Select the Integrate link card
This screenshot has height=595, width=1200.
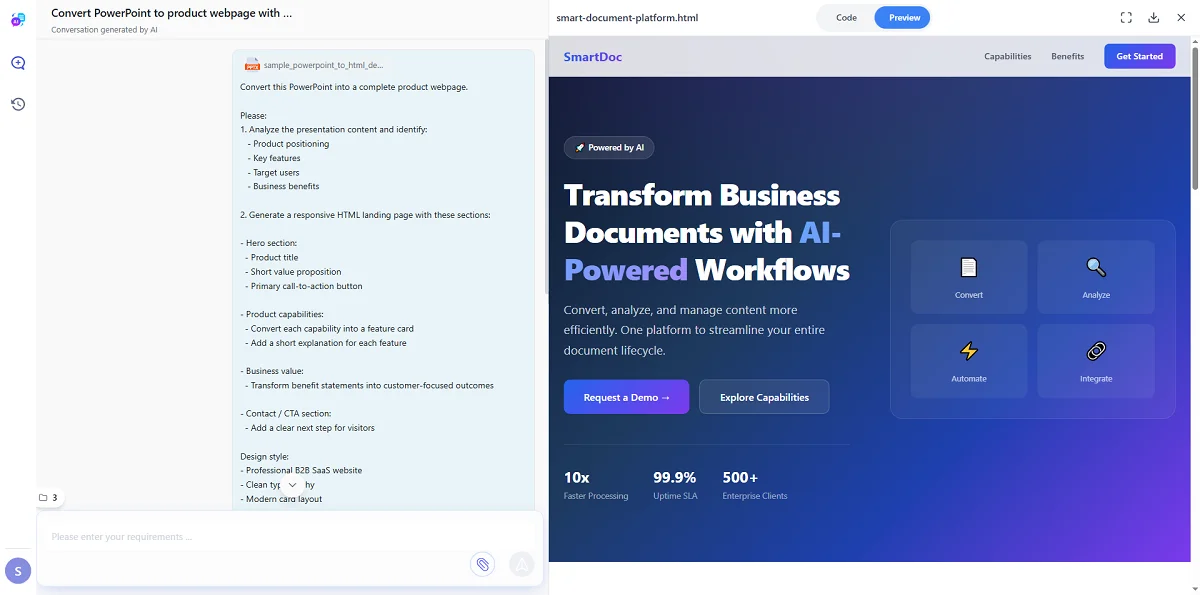tap(1096, 361)
